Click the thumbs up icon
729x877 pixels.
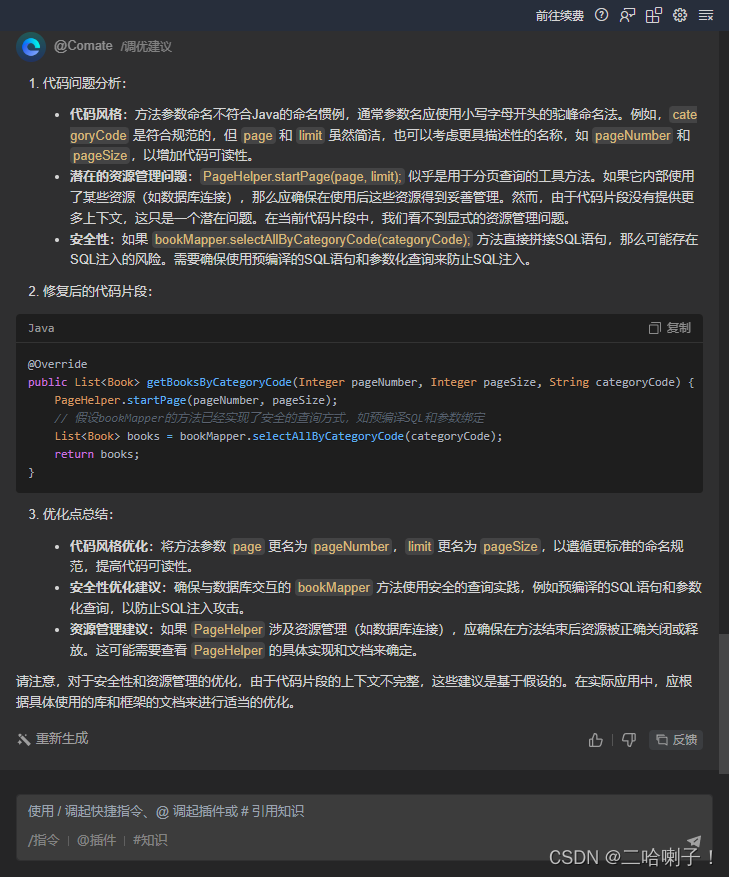[x=596, y=740]
